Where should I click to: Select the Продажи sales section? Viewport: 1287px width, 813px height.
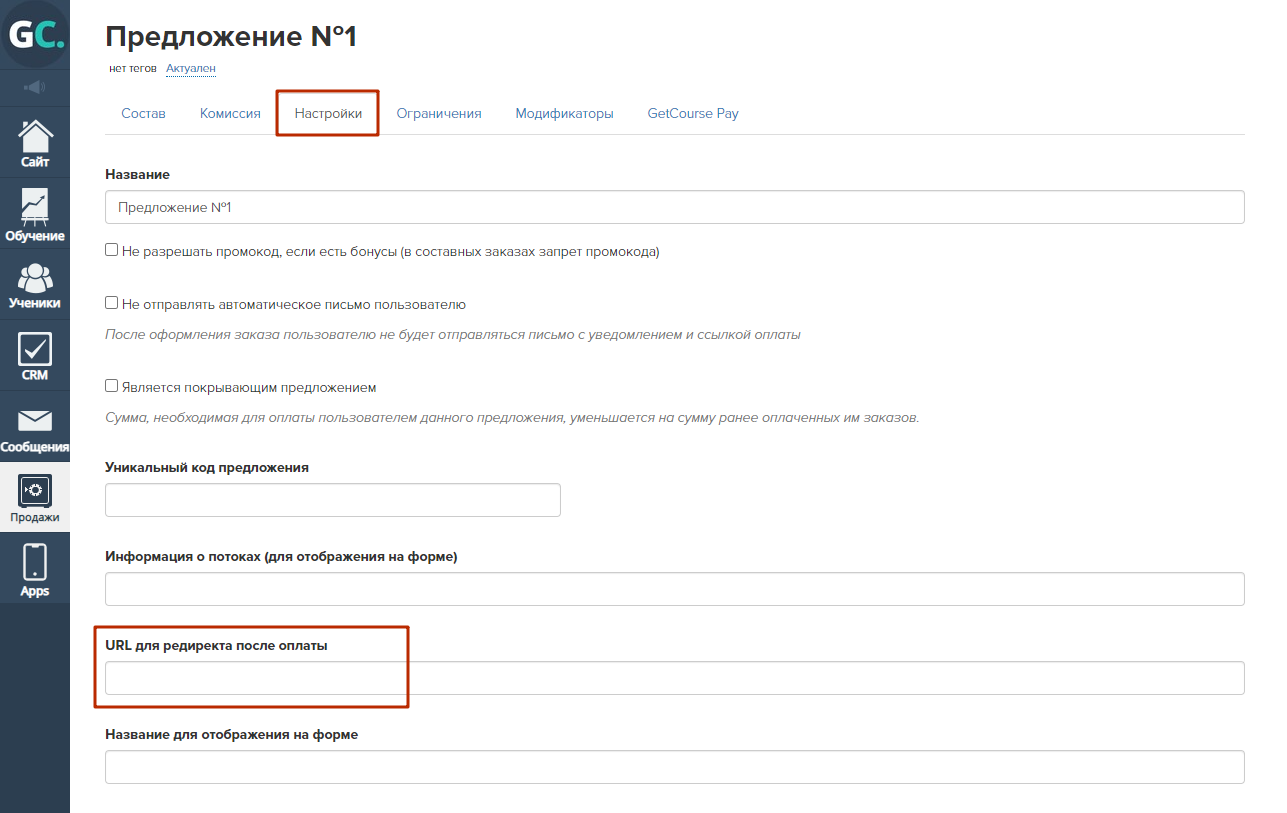click(35, 498)
